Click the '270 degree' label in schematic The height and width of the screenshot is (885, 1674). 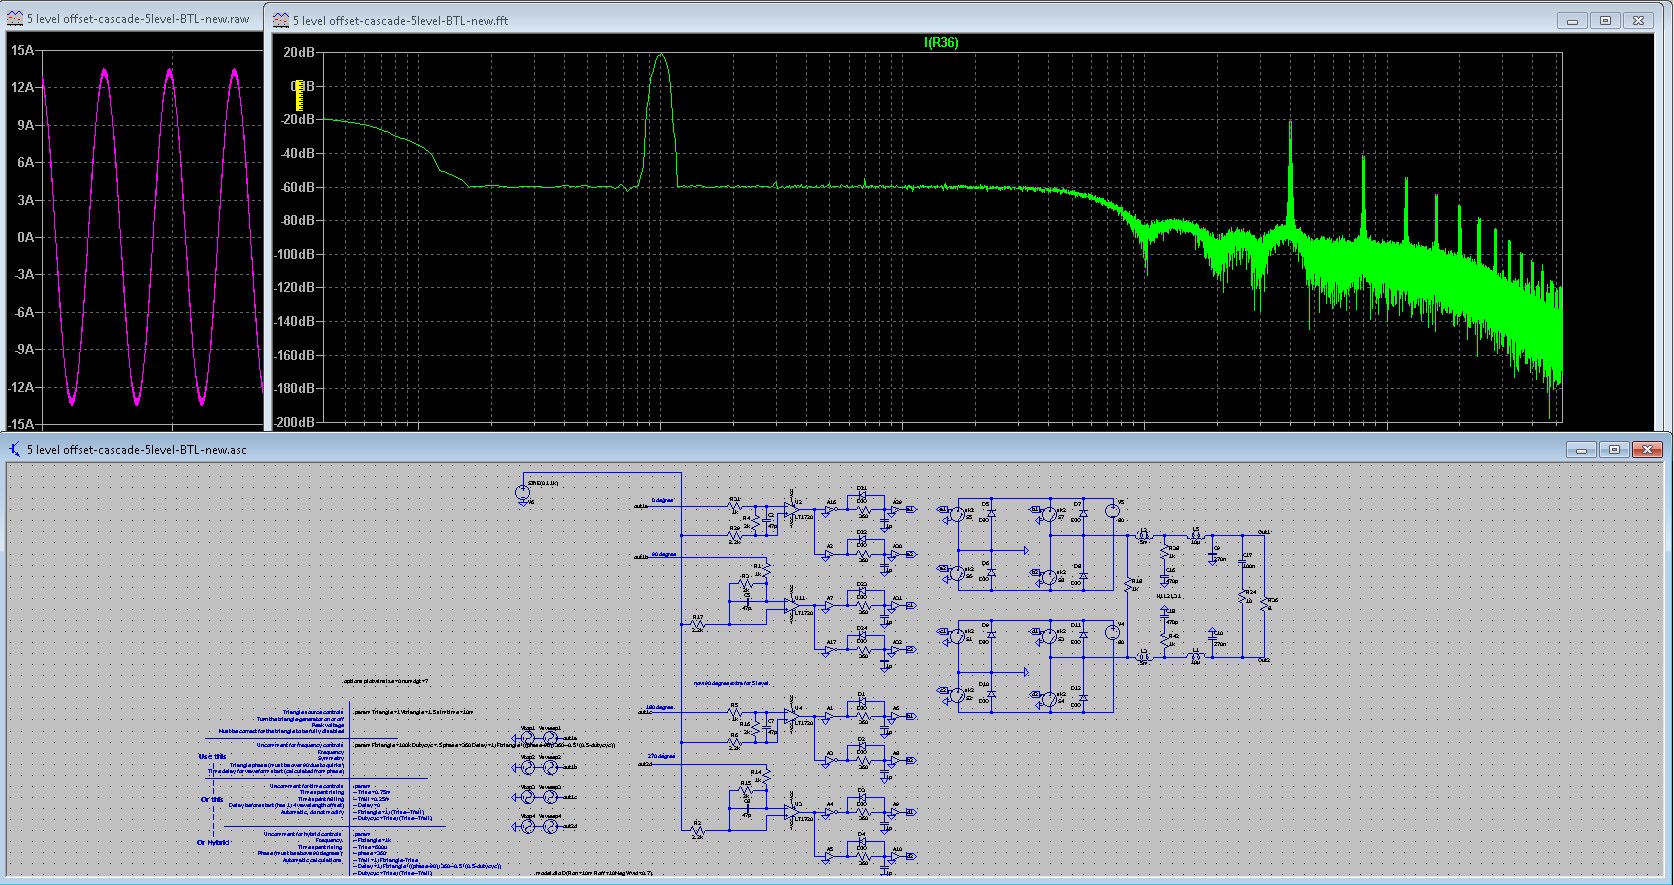pyautogui.click(x=662, y=756)
